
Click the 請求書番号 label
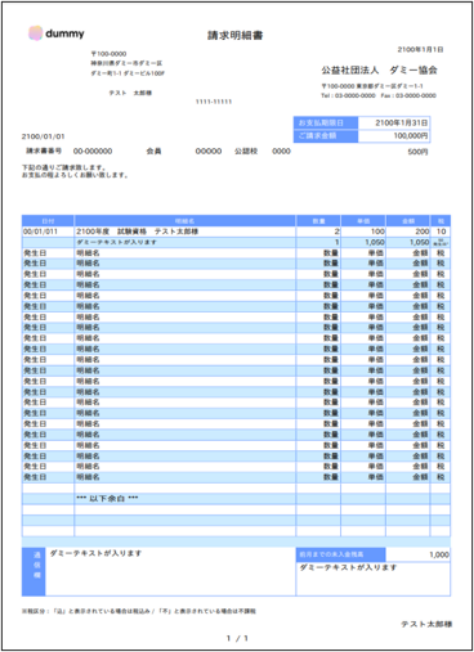(44, 151)
